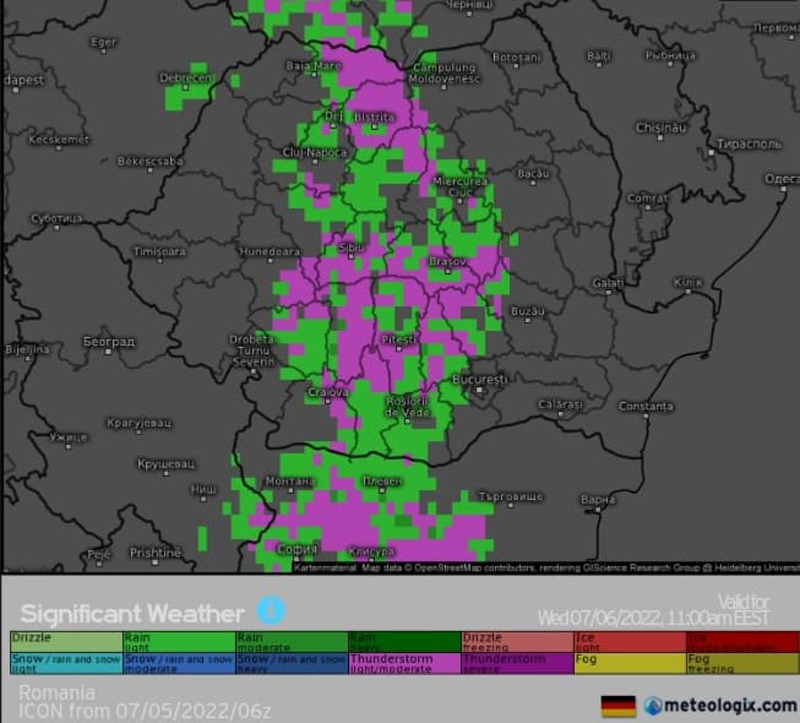Image resolution: width=800 pixels, height=723 pixels.
Task: Select the Rain moderate legend swatch
Action: tap(291, 641)
